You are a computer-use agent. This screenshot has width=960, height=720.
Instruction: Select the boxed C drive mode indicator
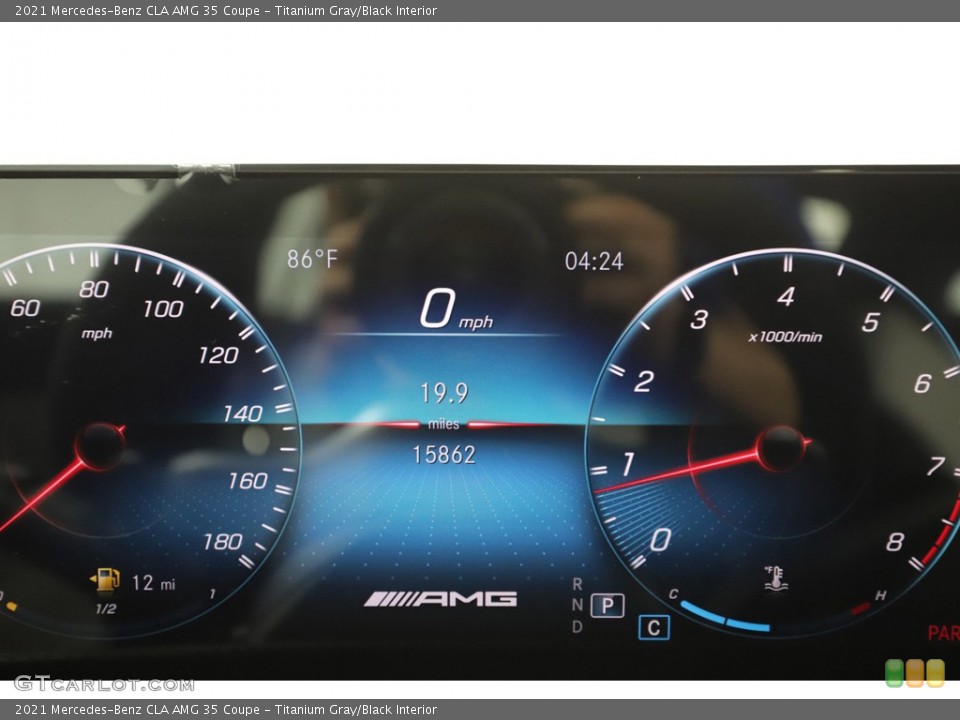pos(654,628)
